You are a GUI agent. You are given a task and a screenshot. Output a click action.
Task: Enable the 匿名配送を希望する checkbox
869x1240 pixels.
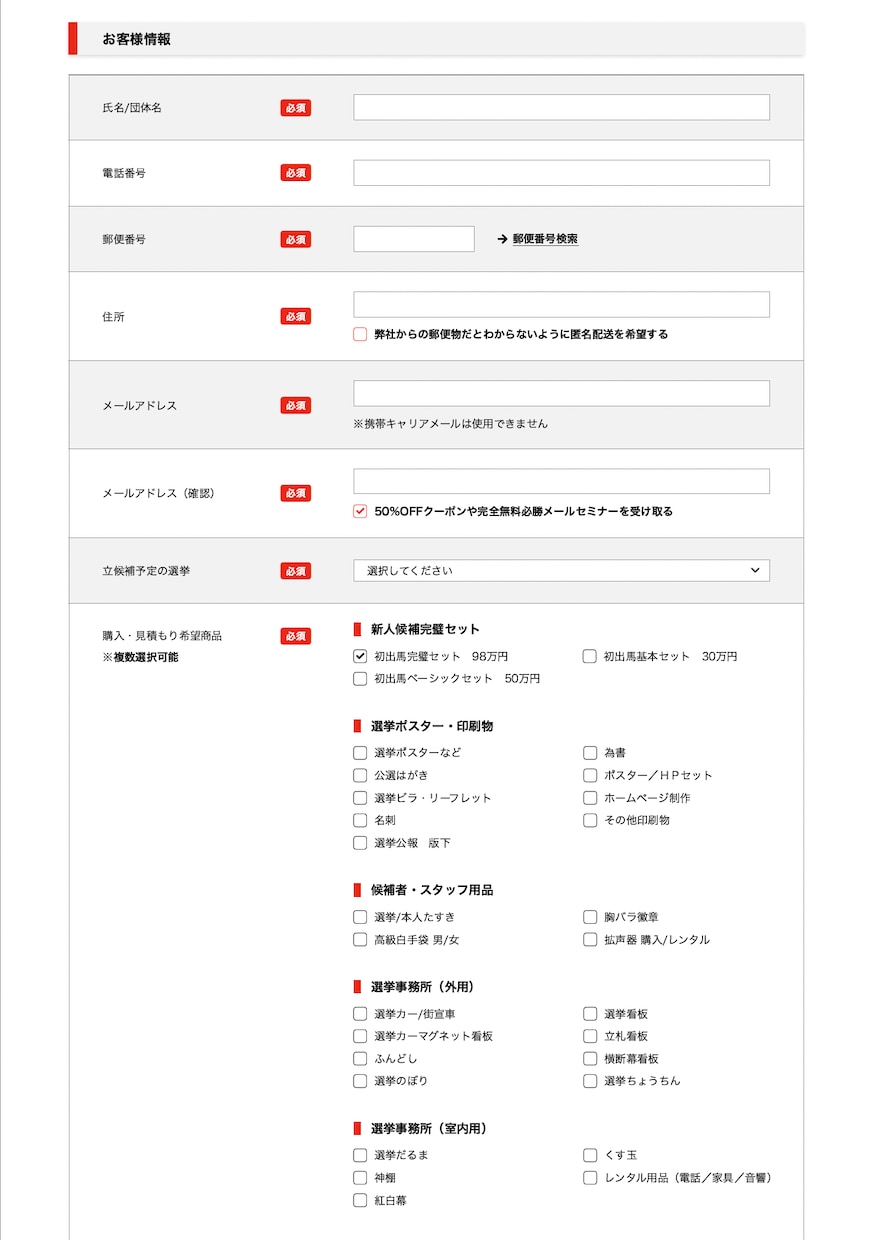360,334
